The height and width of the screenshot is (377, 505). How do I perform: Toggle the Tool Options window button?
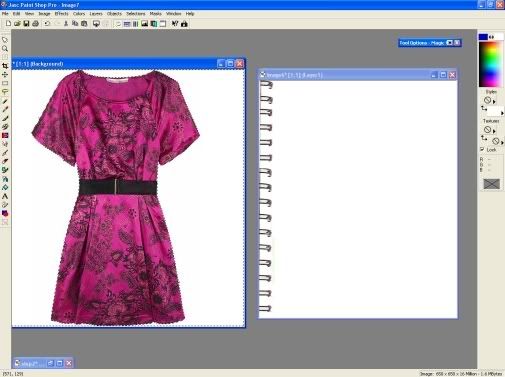[x=127, y=24]
